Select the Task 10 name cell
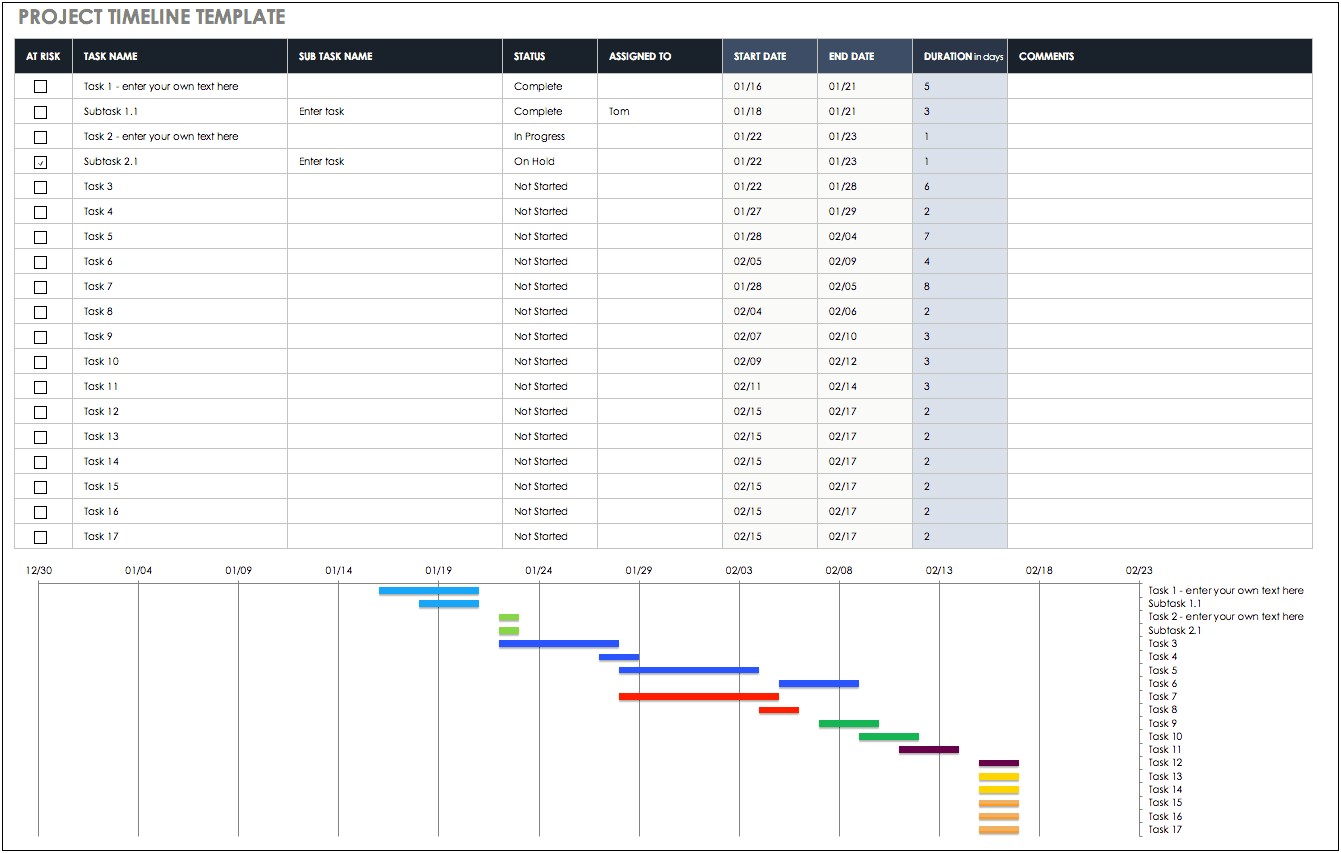The image size is (1341, 853). click(180, 361)
